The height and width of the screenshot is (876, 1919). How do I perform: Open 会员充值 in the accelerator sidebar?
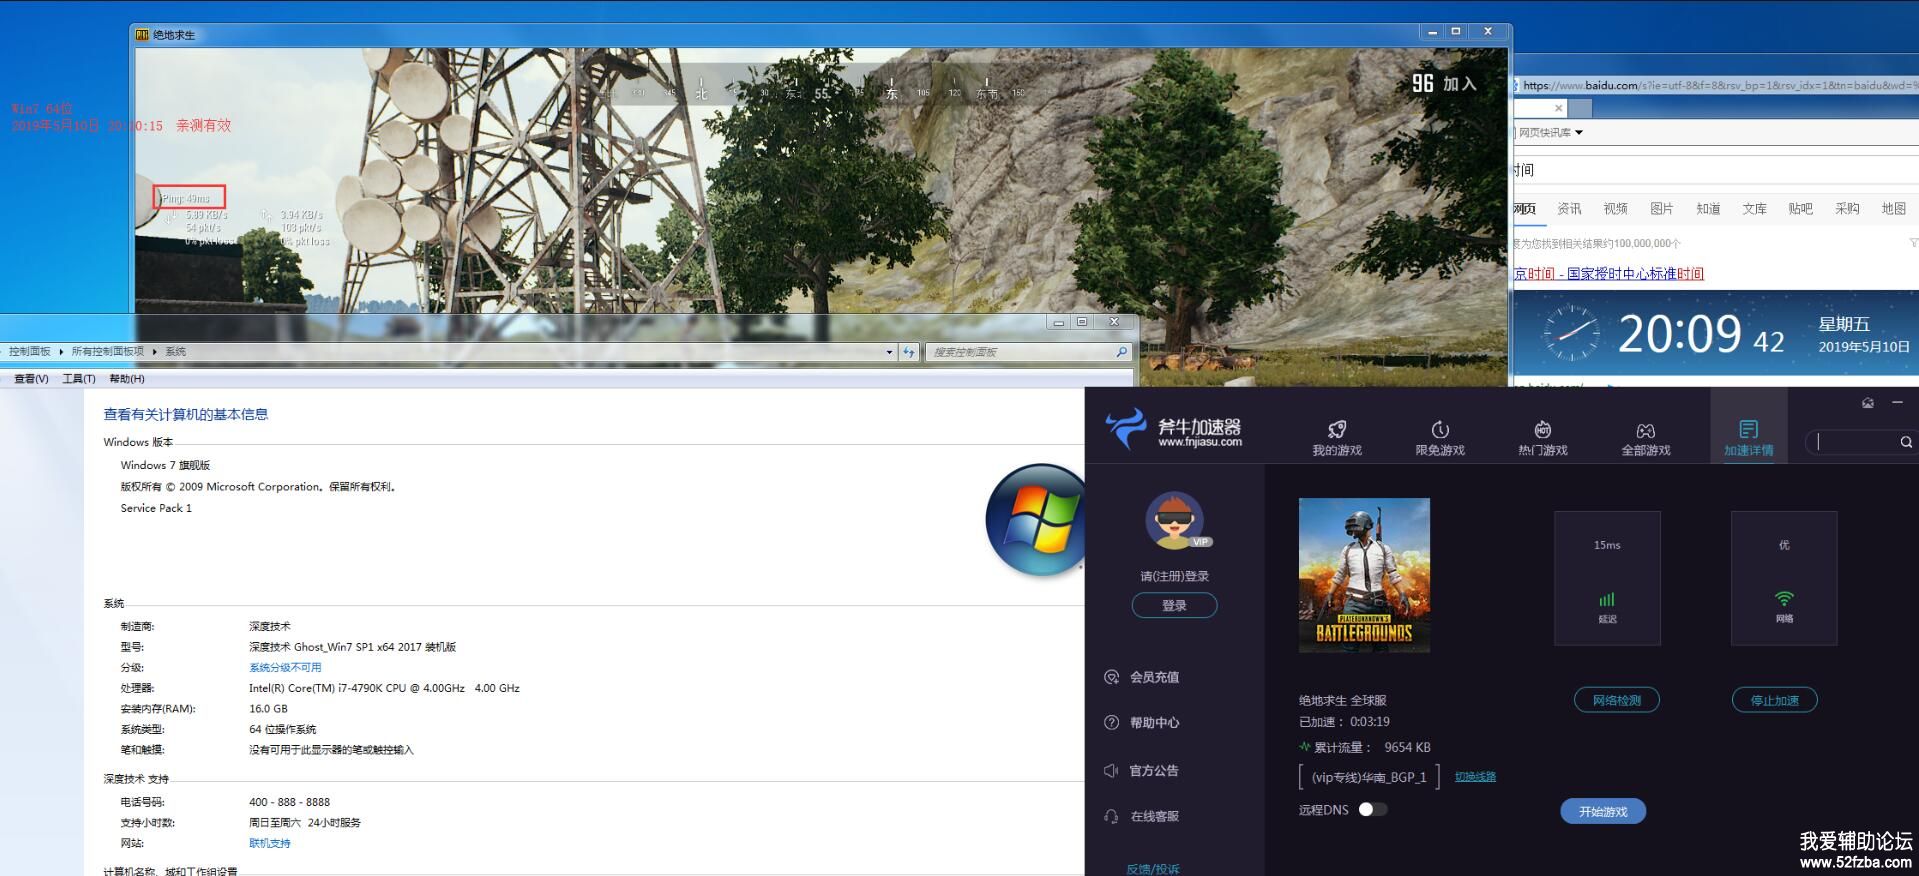coord(1141,677)
